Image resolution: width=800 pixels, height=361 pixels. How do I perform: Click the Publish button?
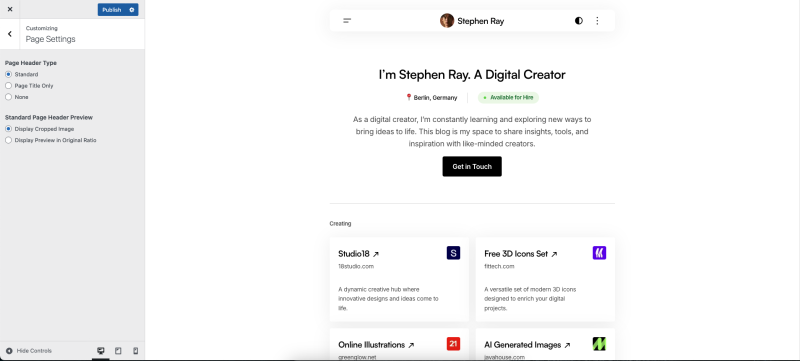coord(112,10)
